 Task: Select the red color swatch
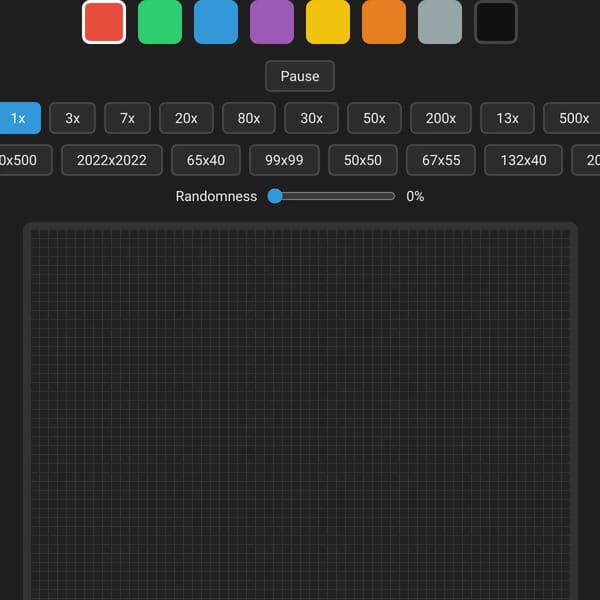tap(104, 22)
